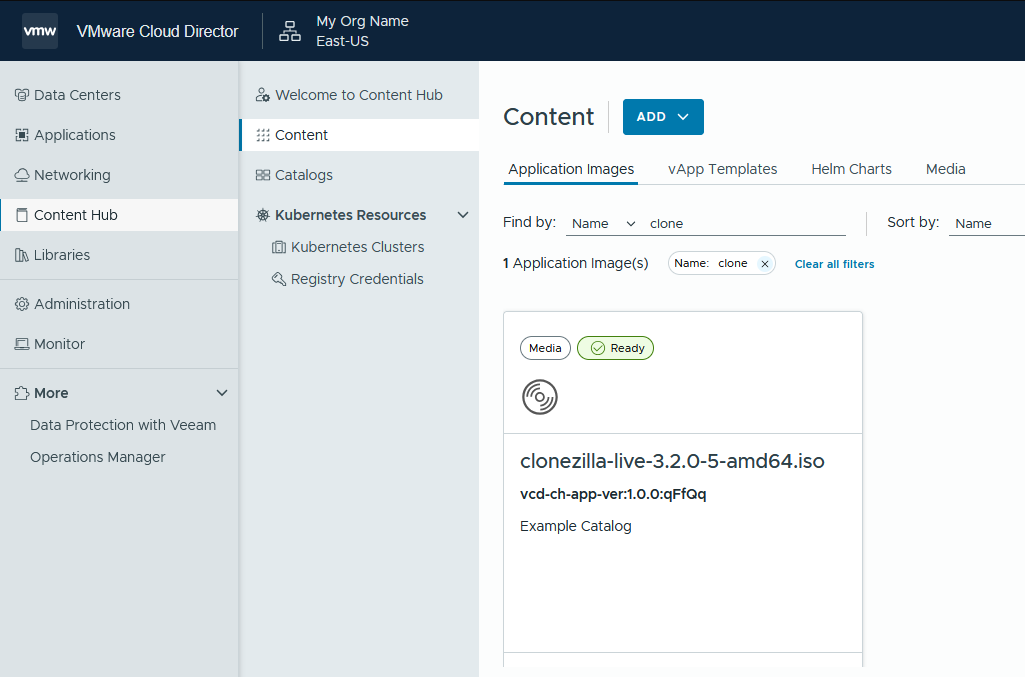Open the Sort by Name dropdown
Viewport: 1025px width, 677px height.
click(x=987, y=223)
